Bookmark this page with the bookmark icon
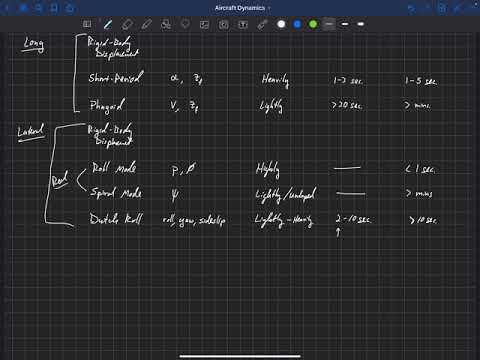This screenshot has width=480, height=360. [54, 8]
